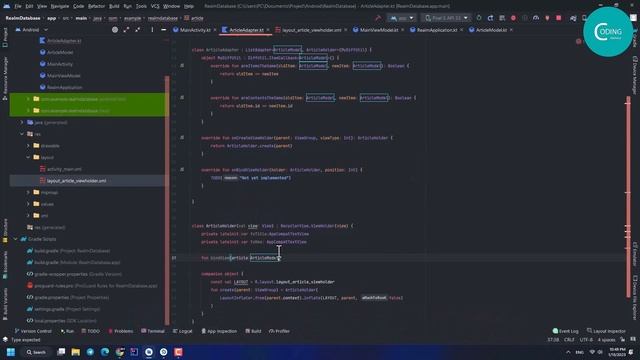
Task: Click the error indicator in editor corner
Action: coord(578,41)
